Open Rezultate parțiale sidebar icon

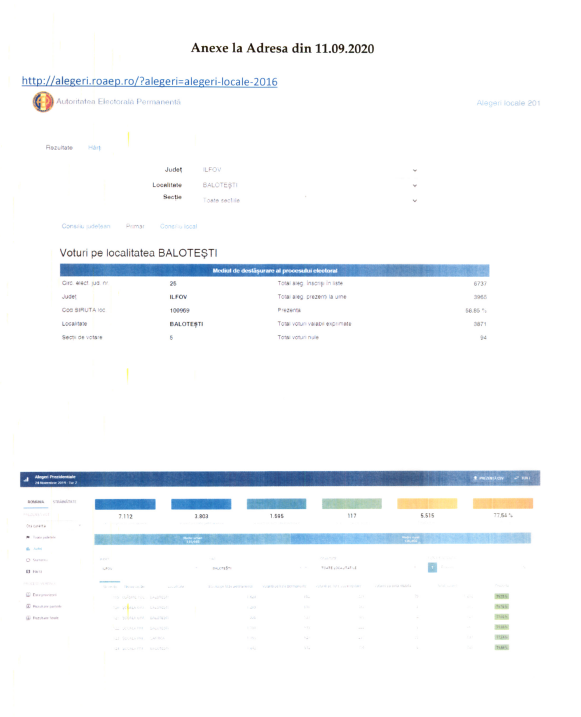28,606
